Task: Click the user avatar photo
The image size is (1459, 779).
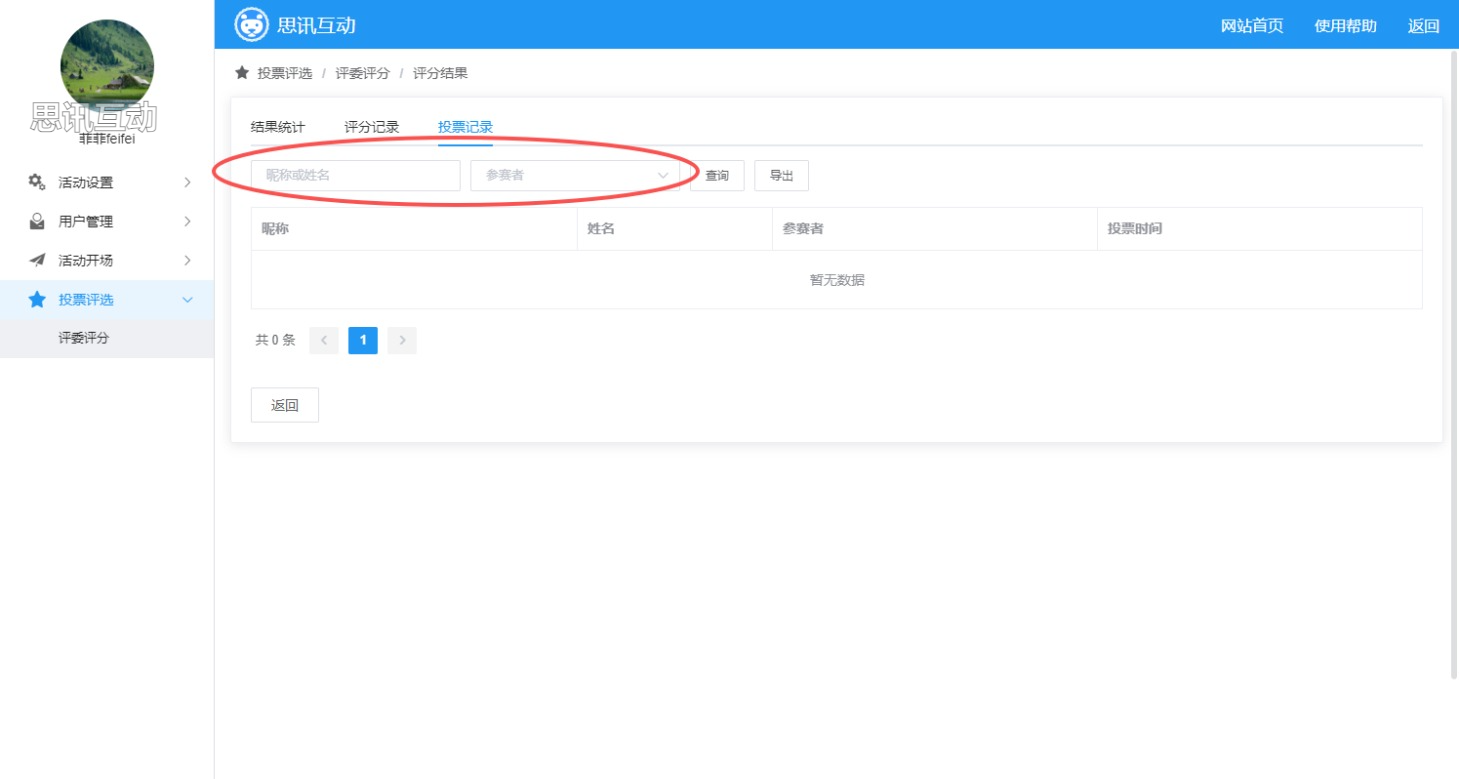Action: (107, 66)
